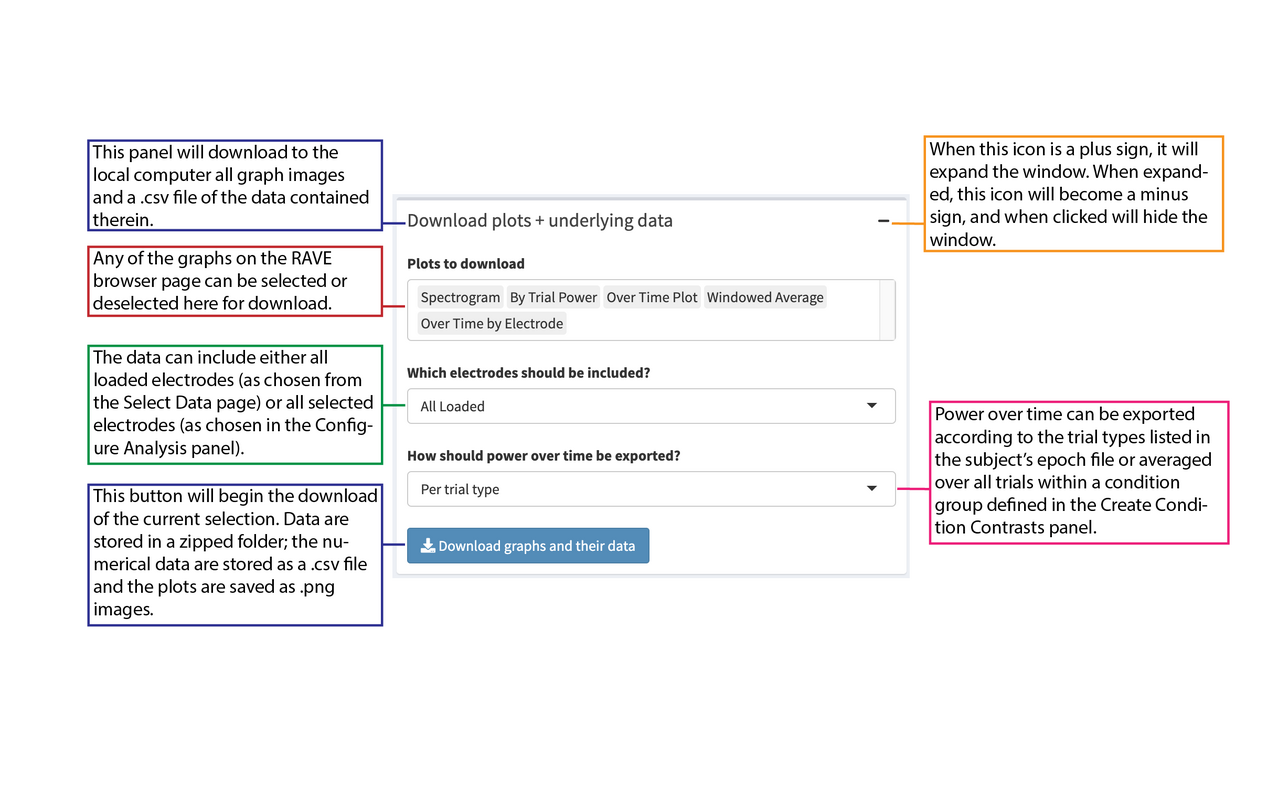1278x810 pixels.
Task: Select the By Trial Power plot option
Action: tap(553, 297)
